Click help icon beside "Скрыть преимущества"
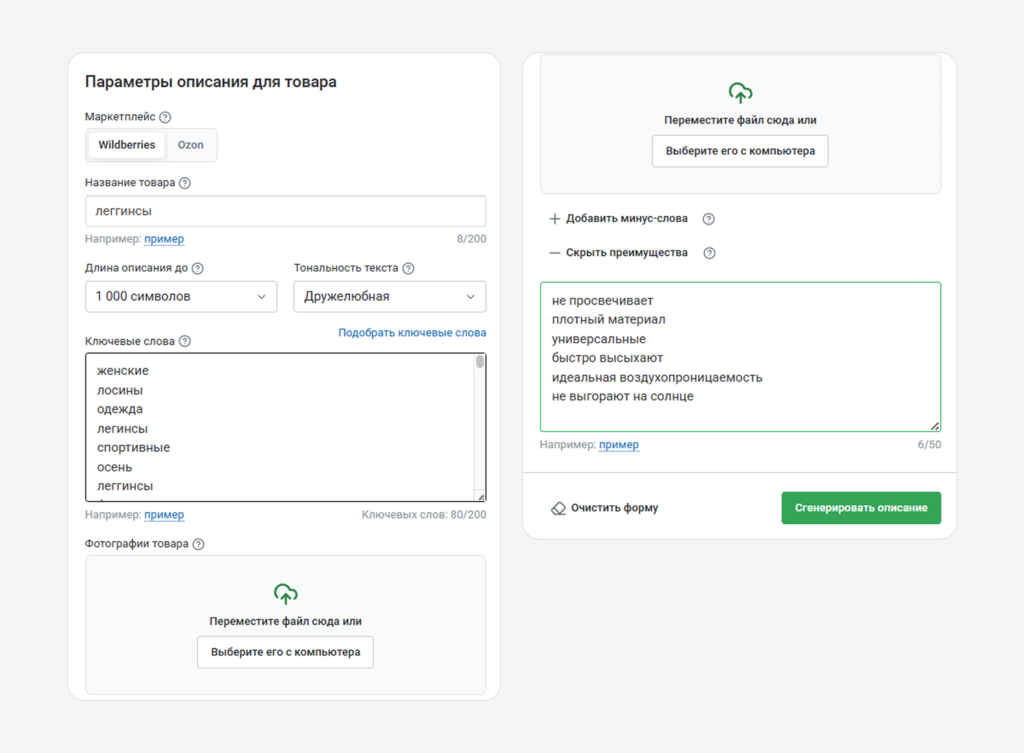This screenshot has width=1024, height=753. (x=709, y=253)
